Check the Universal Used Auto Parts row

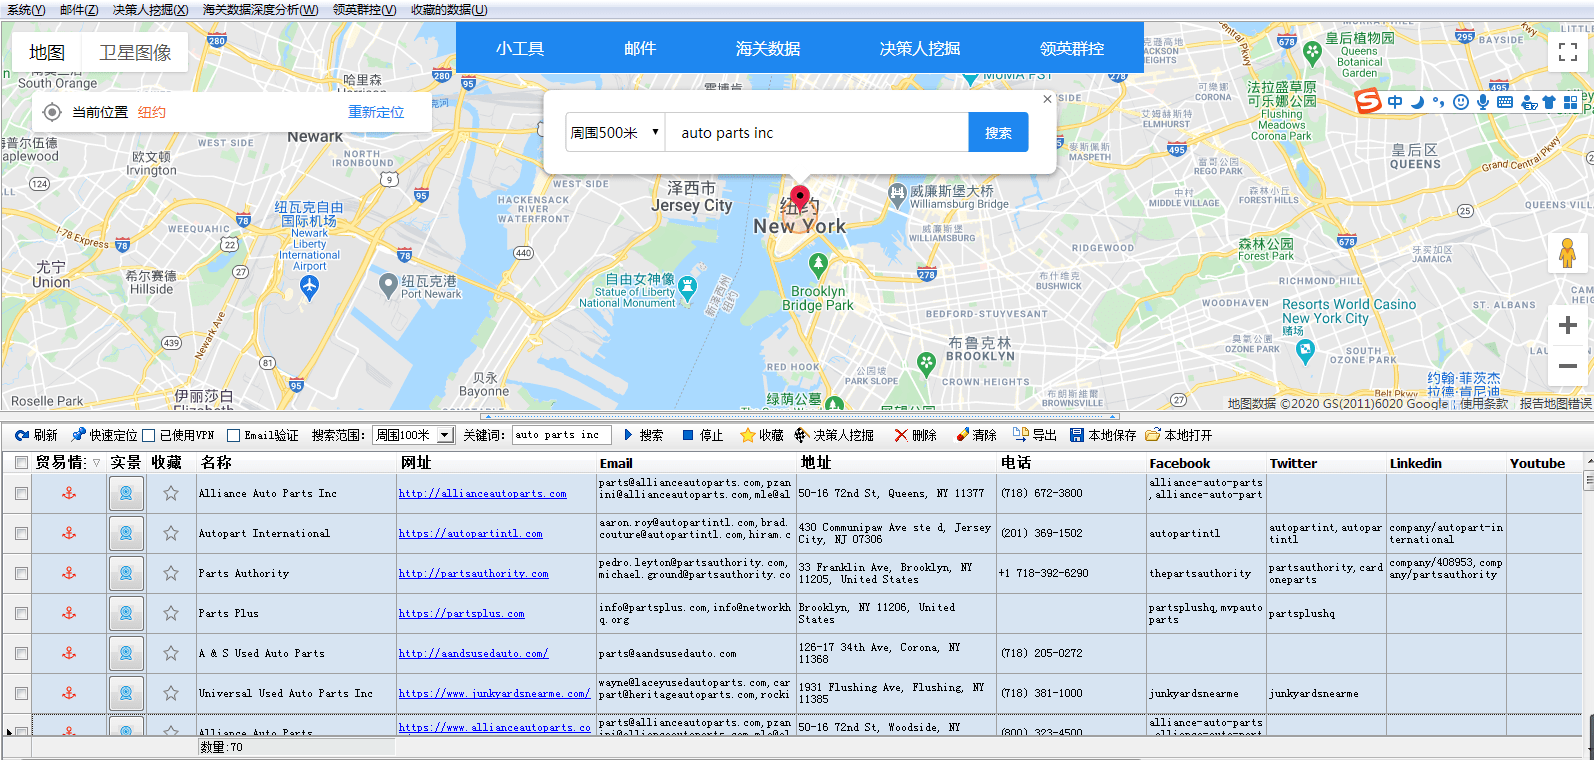21,693
